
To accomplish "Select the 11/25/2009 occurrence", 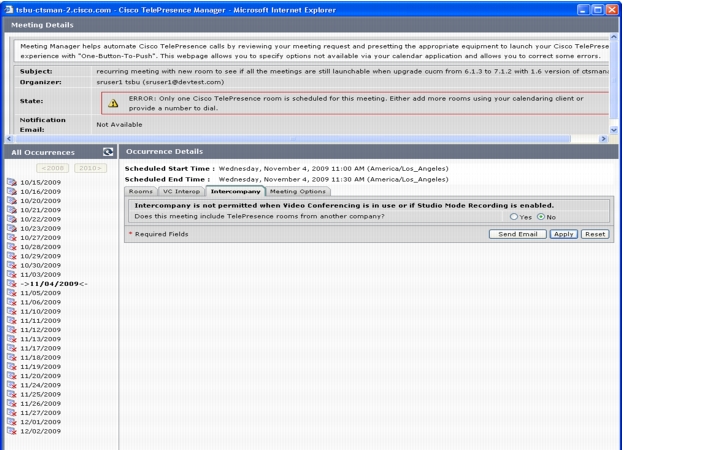I will point(40,394).
